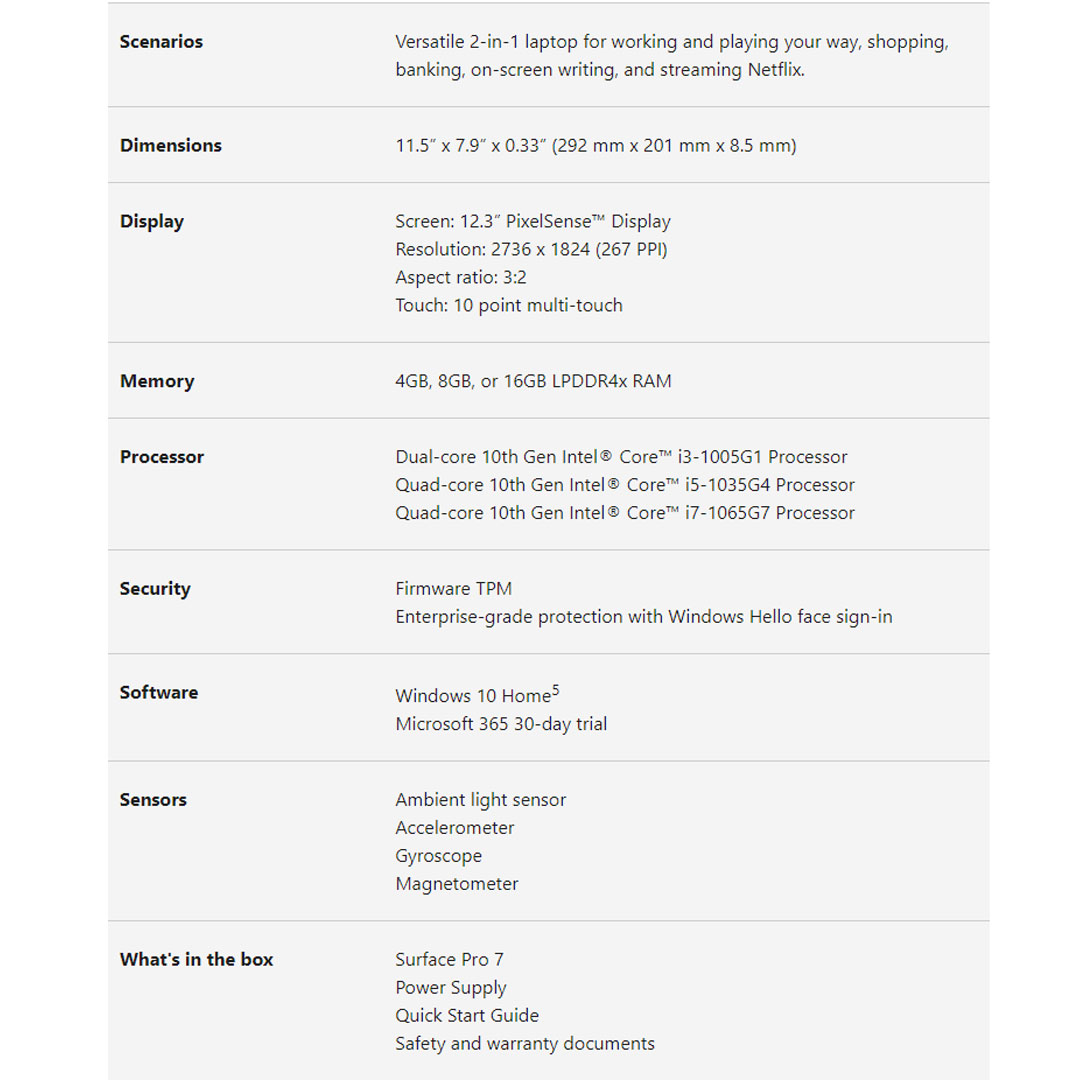Select the Quick Start Guide entry
The height and width of the screenshot is (1080, 1080).
[467, 1016]
